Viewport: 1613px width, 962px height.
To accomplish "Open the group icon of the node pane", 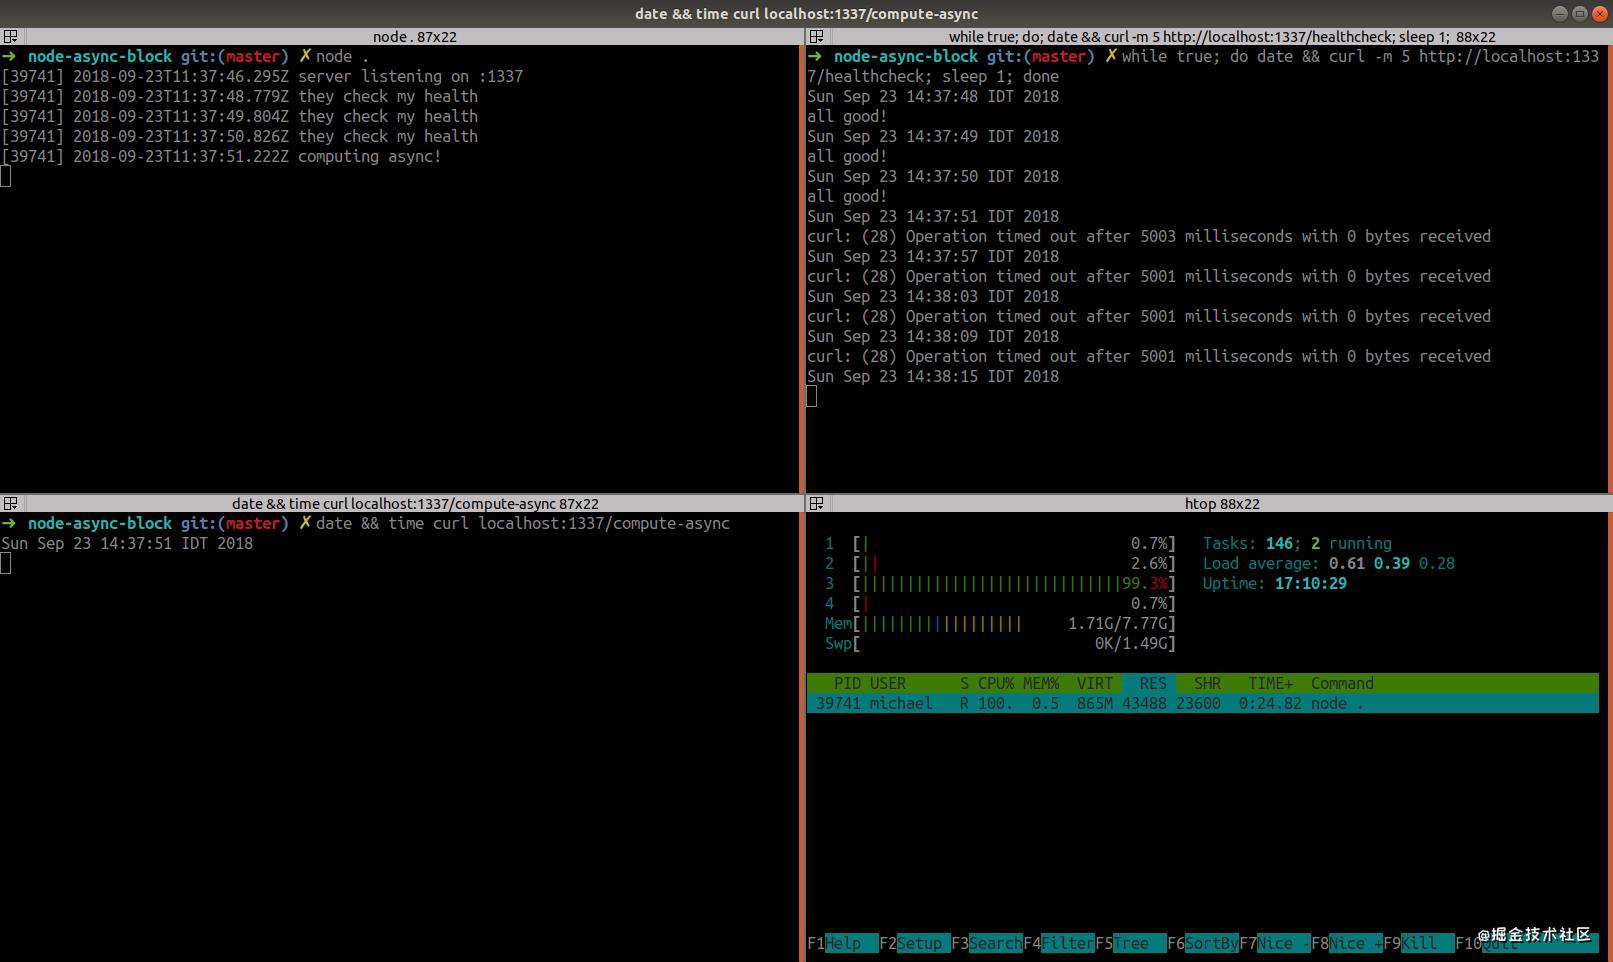I will [x=10, y=36].
